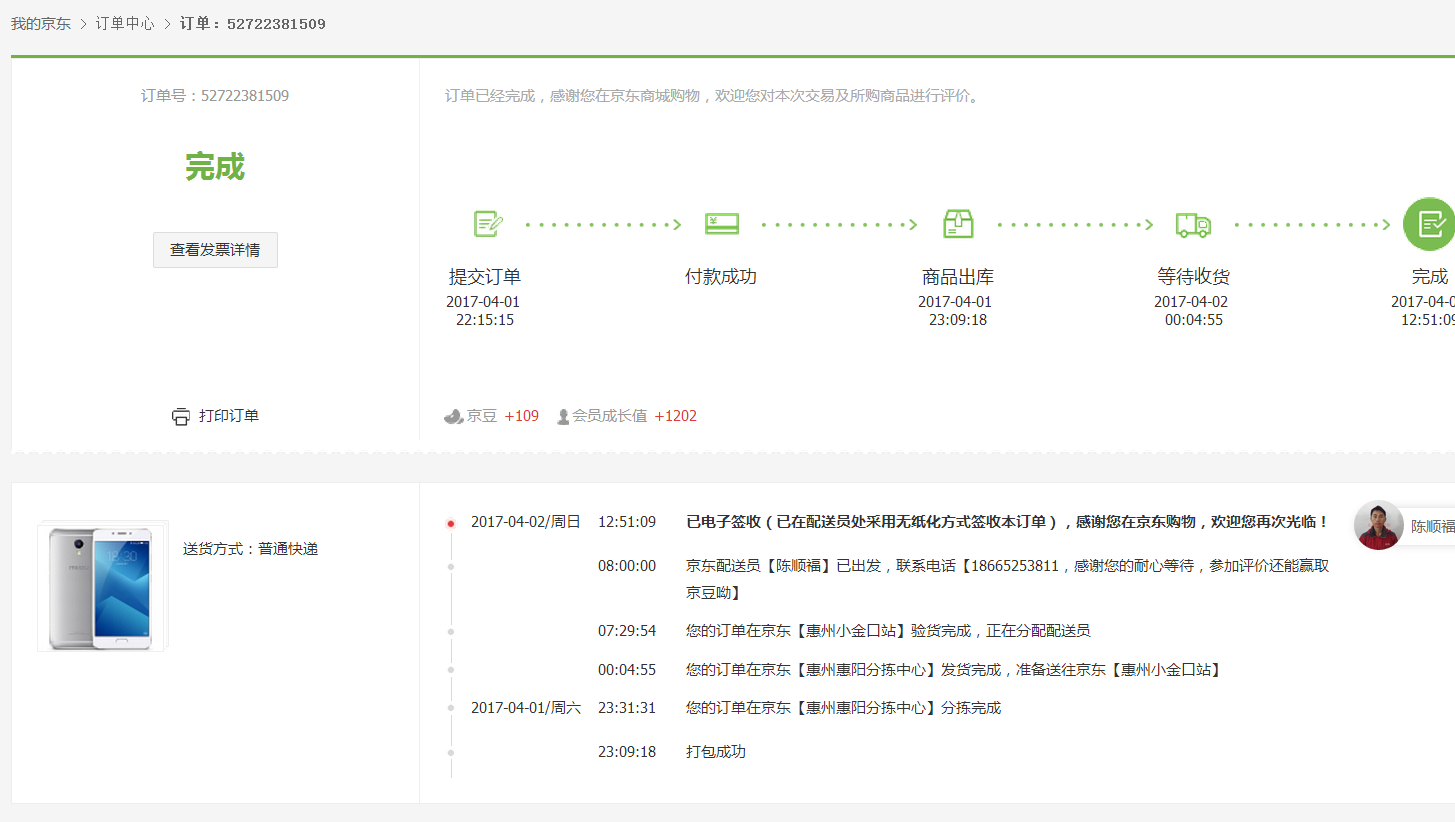Click the payment success (付款成功) card icon
This screenshot has width=1455, height=822.
[722, 224]
